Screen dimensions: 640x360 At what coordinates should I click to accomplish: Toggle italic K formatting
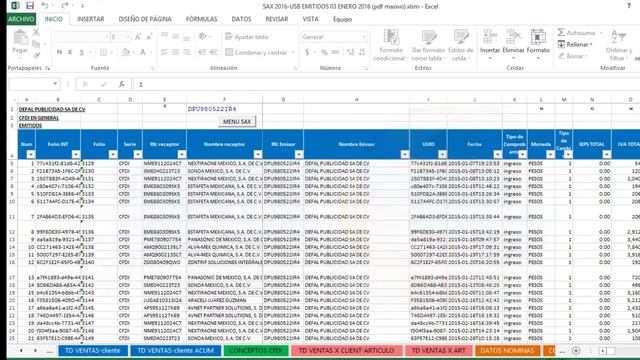70,52
